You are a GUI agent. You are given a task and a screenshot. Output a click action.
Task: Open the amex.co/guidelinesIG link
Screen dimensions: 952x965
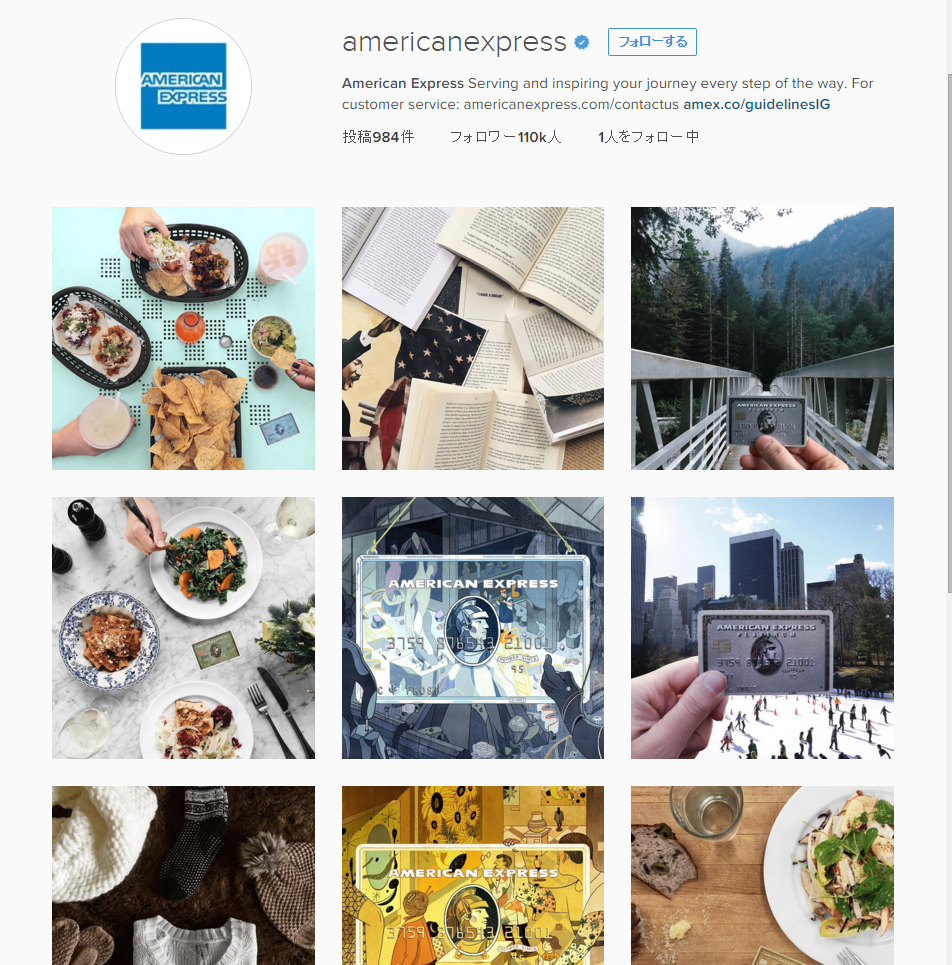[x=756, y=104]
